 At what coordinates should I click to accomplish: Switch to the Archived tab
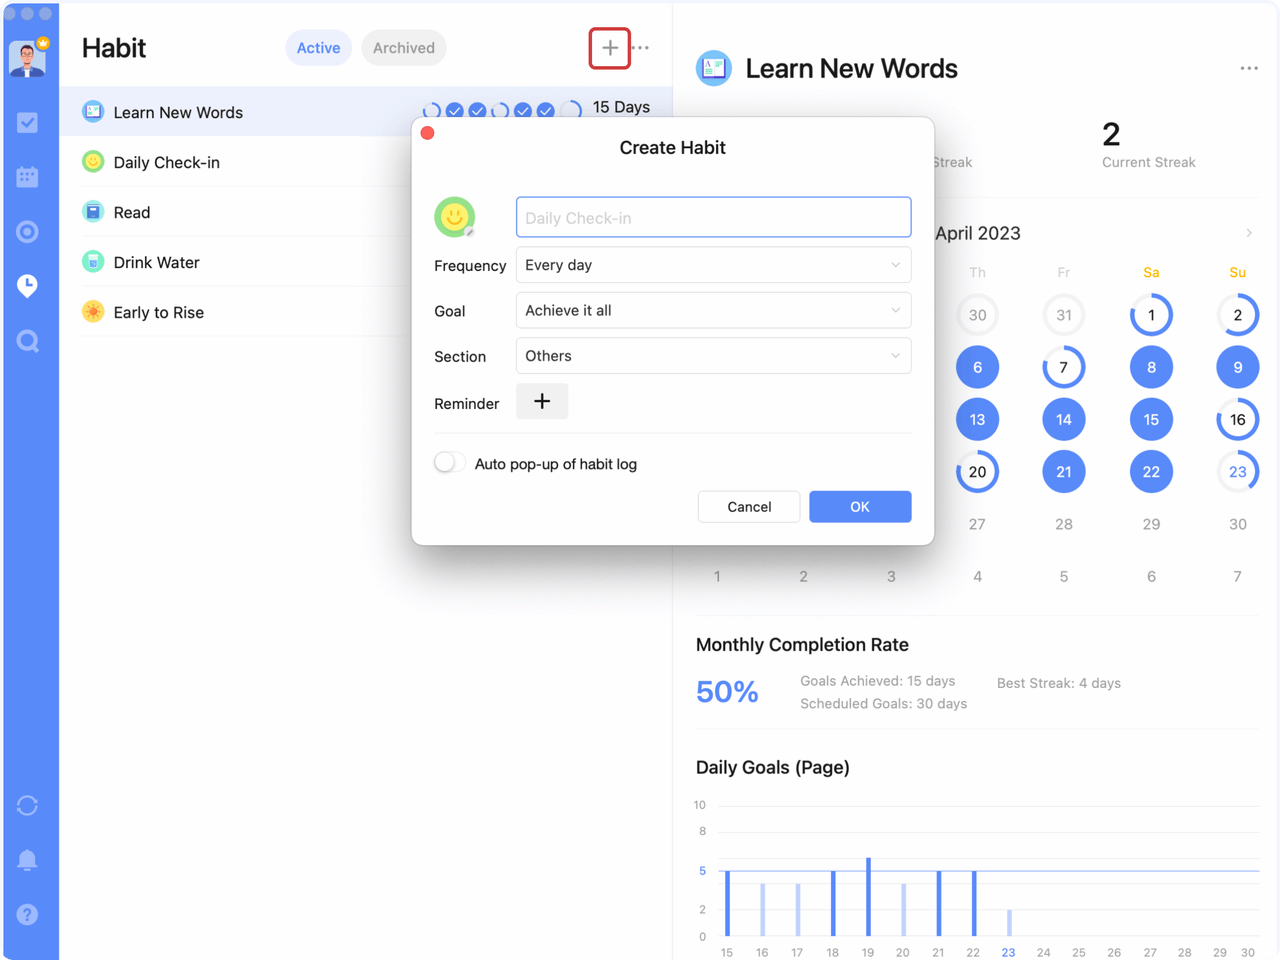[x=403, y=48]
